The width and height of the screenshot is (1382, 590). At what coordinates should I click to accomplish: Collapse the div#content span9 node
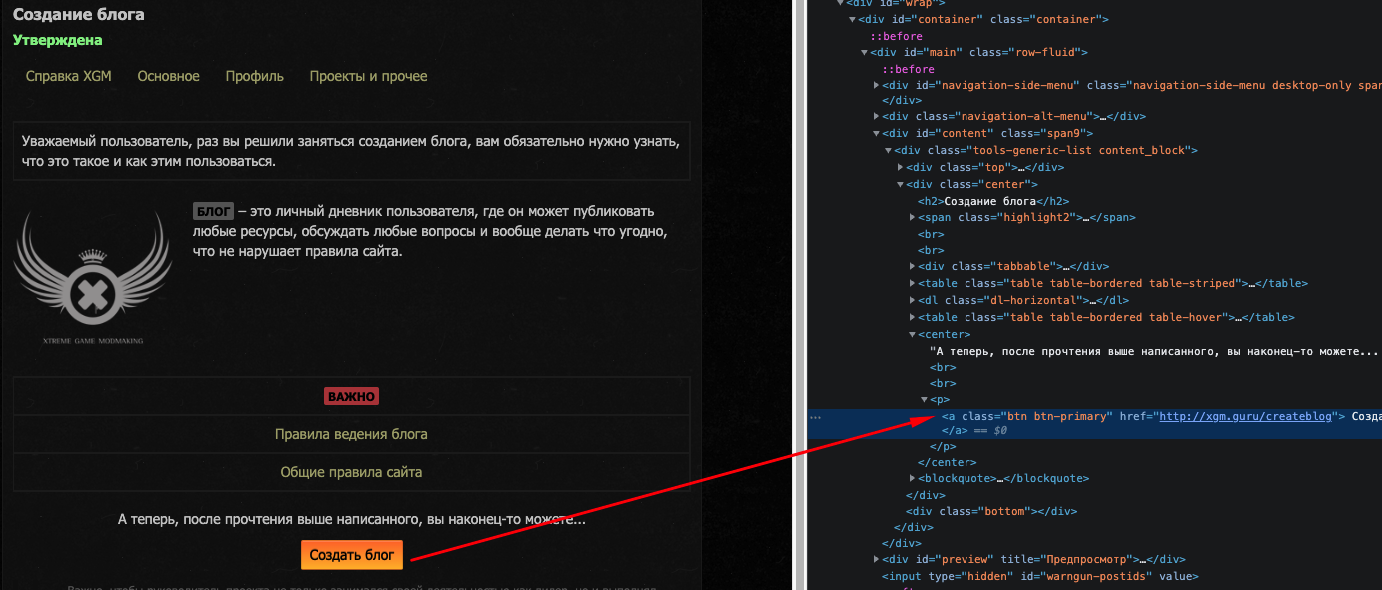click(876, 133)
